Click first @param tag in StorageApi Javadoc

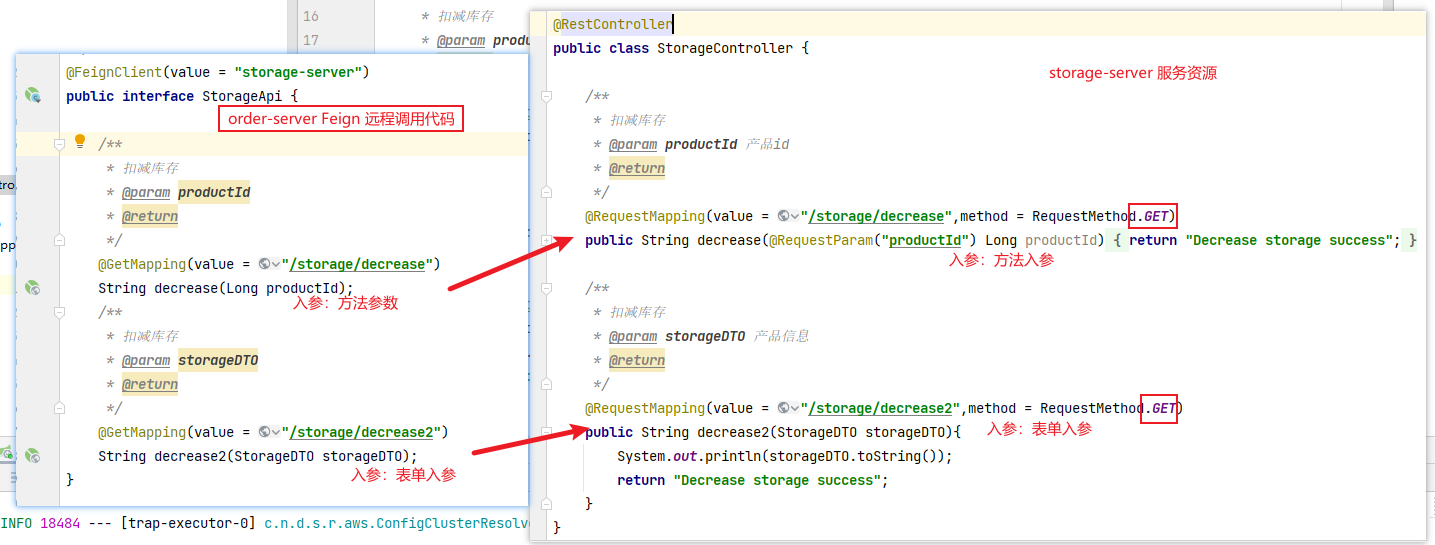click(146, 192)
